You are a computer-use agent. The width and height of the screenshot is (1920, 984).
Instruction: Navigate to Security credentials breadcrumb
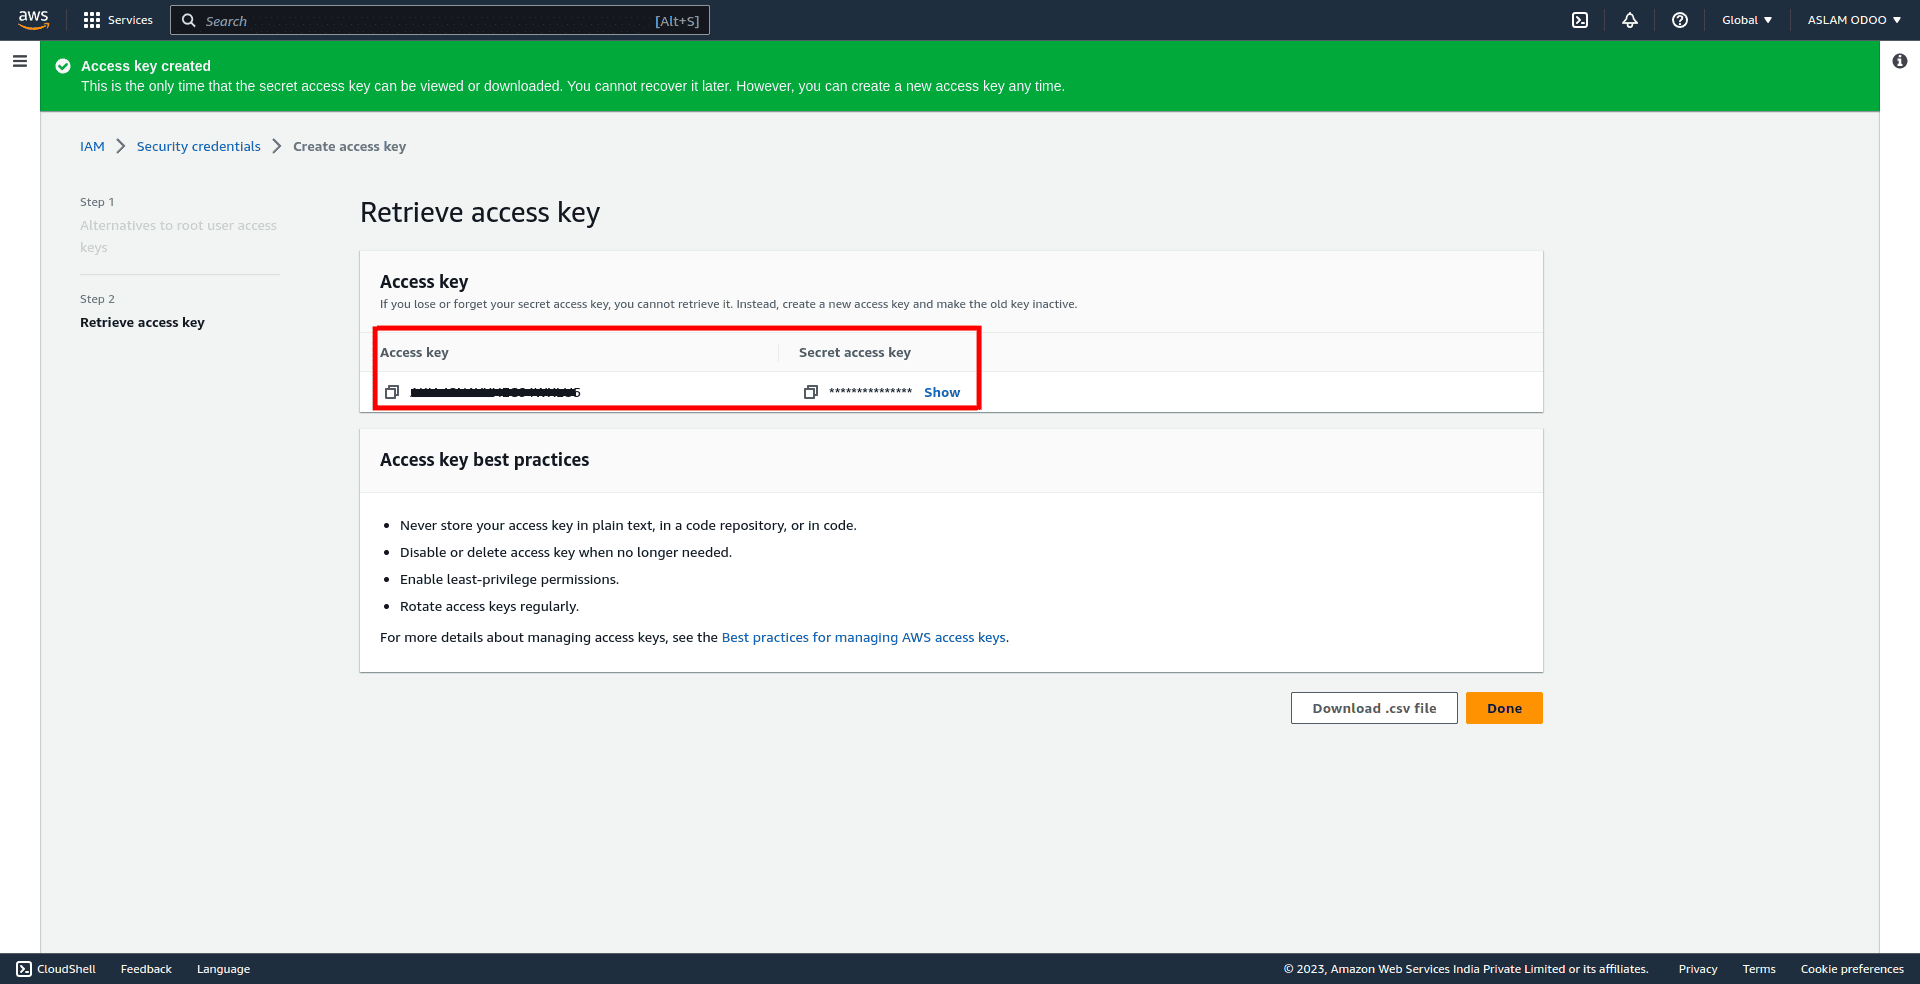point(198,147)
